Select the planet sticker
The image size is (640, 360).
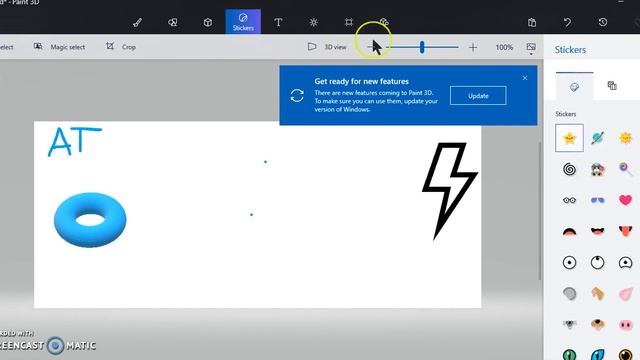coord(598,138)
